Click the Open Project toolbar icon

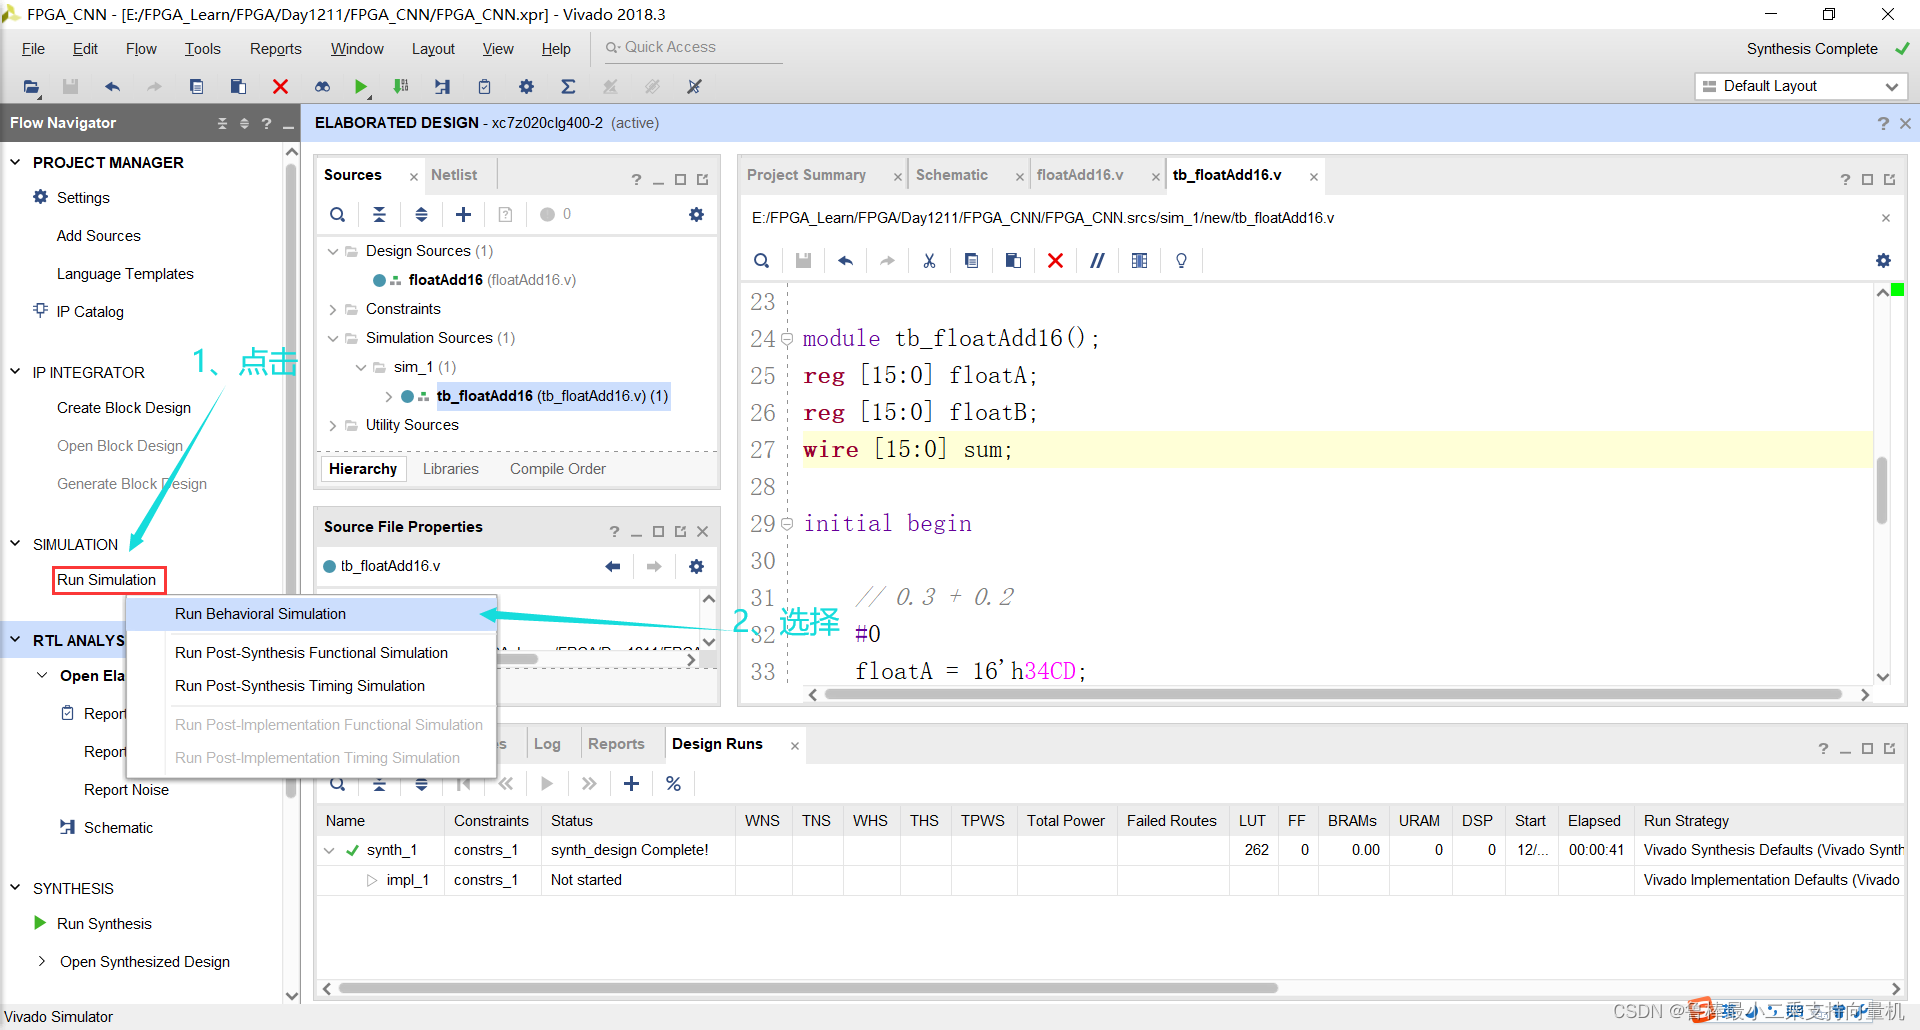point(31,87)
